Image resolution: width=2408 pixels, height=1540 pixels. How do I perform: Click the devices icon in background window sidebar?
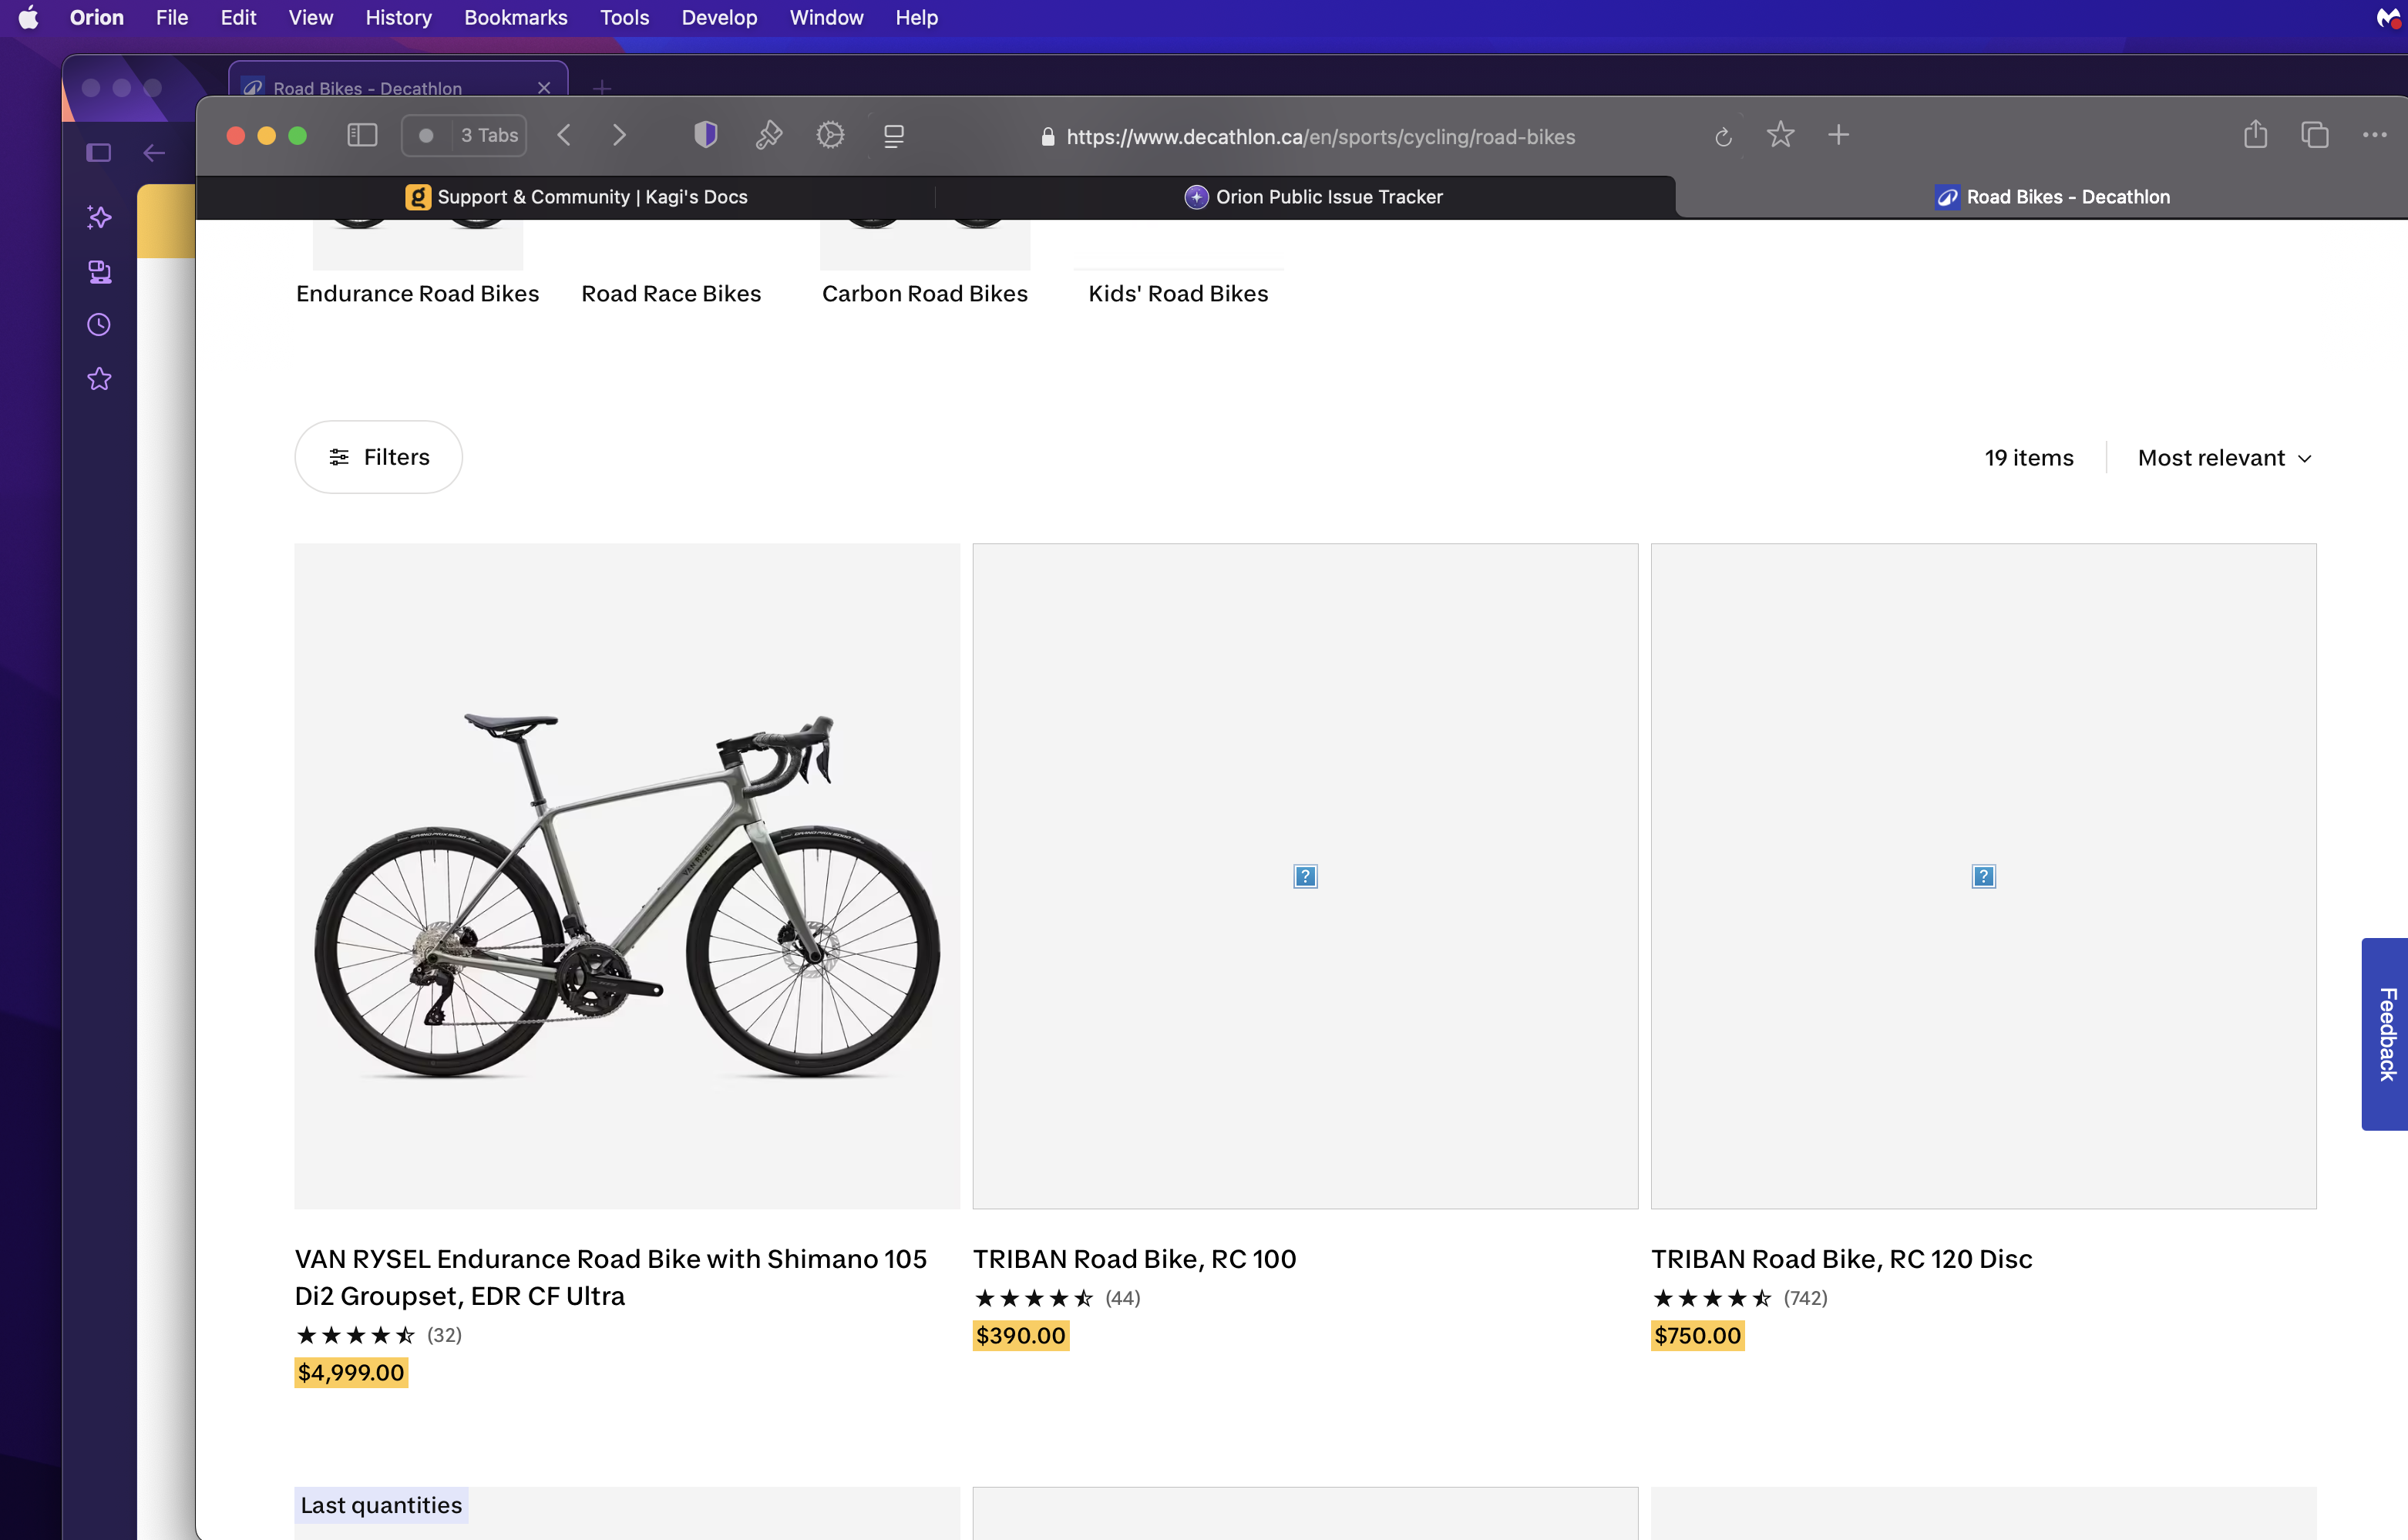99,271
